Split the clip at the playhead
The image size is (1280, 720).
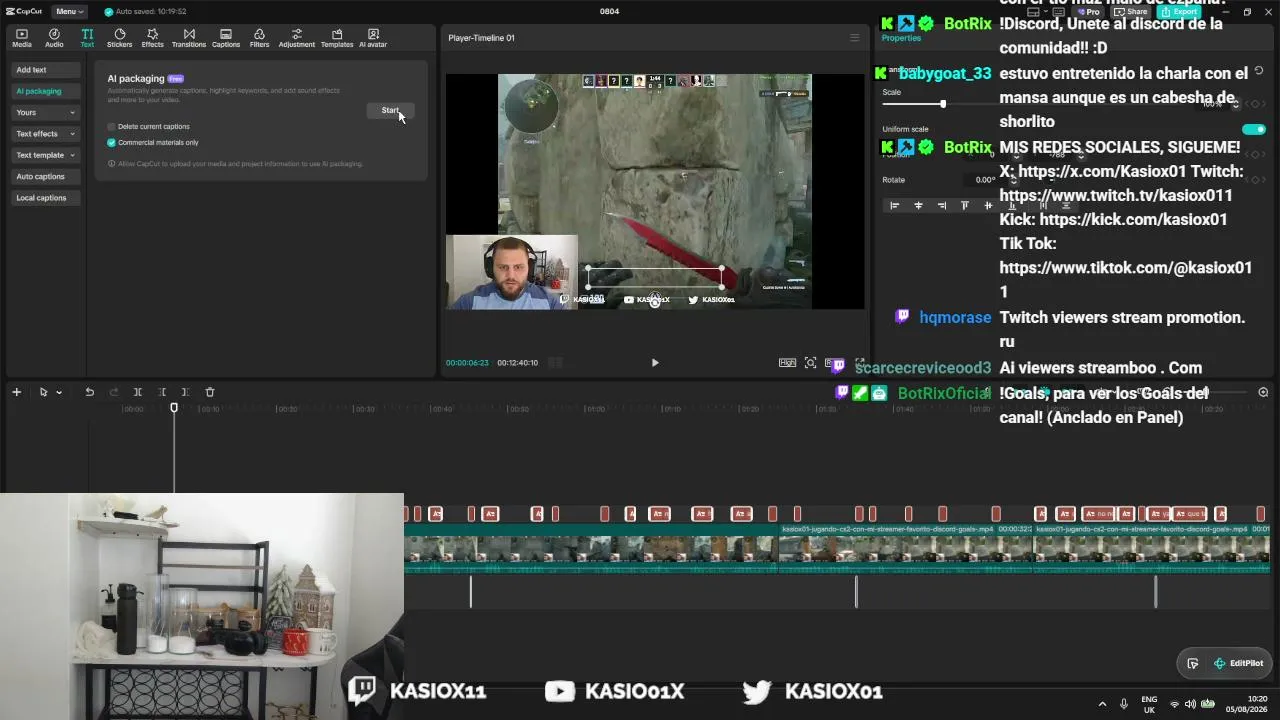point(138,392)
